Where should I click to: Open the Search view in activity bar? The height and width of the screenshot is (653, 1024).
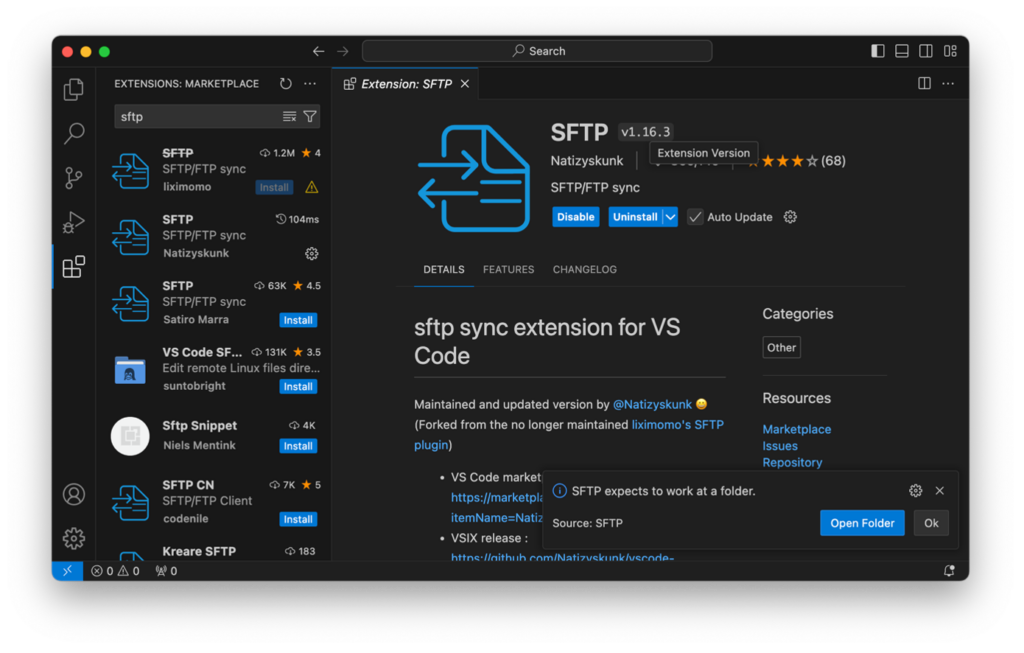74,133
